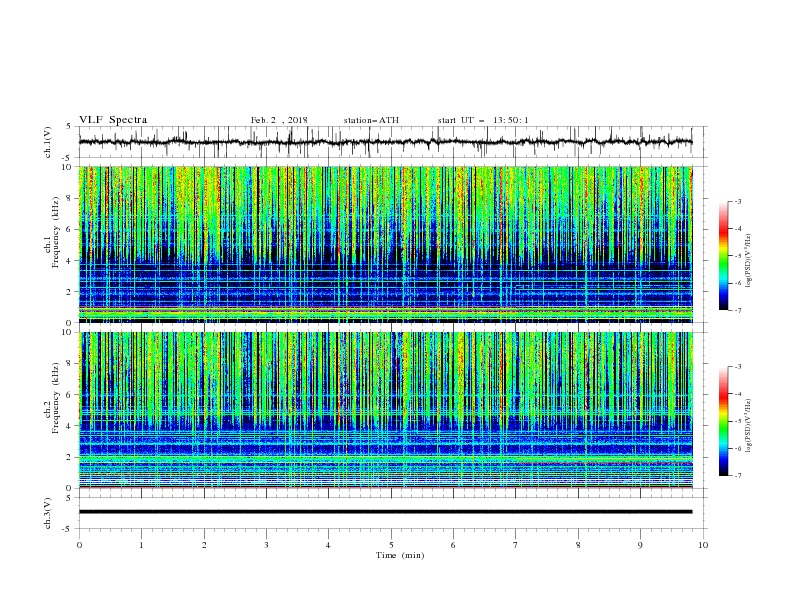The height and width of the screenshot is (612, 792).
Task: Click time axis tick label "5"
Action: tap(391, 545)
